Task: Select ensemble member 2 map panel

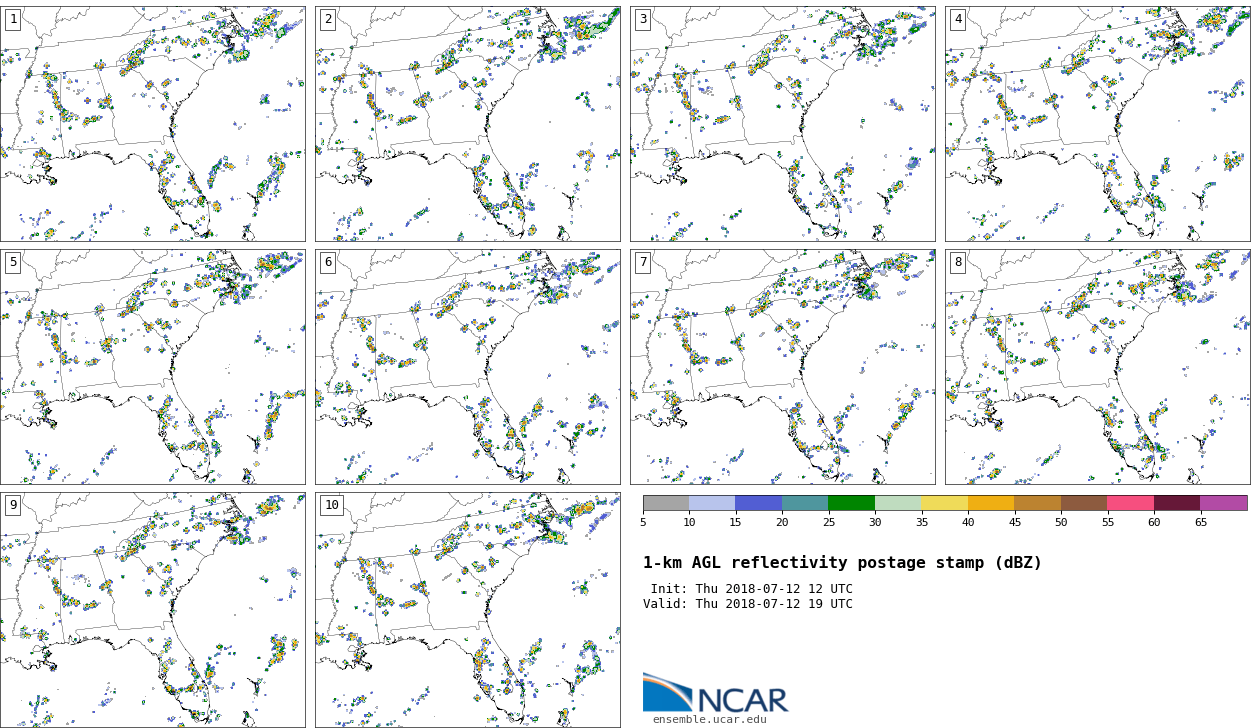Action: (468, 124)
